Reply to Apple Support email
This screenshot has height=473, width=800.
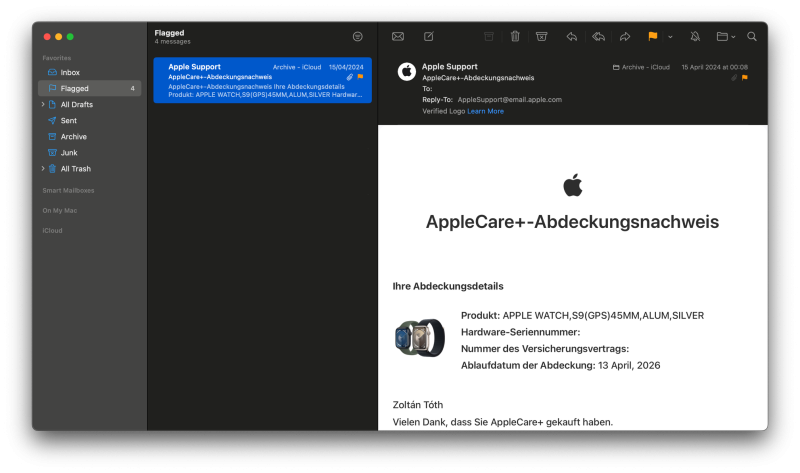[571, 36]
